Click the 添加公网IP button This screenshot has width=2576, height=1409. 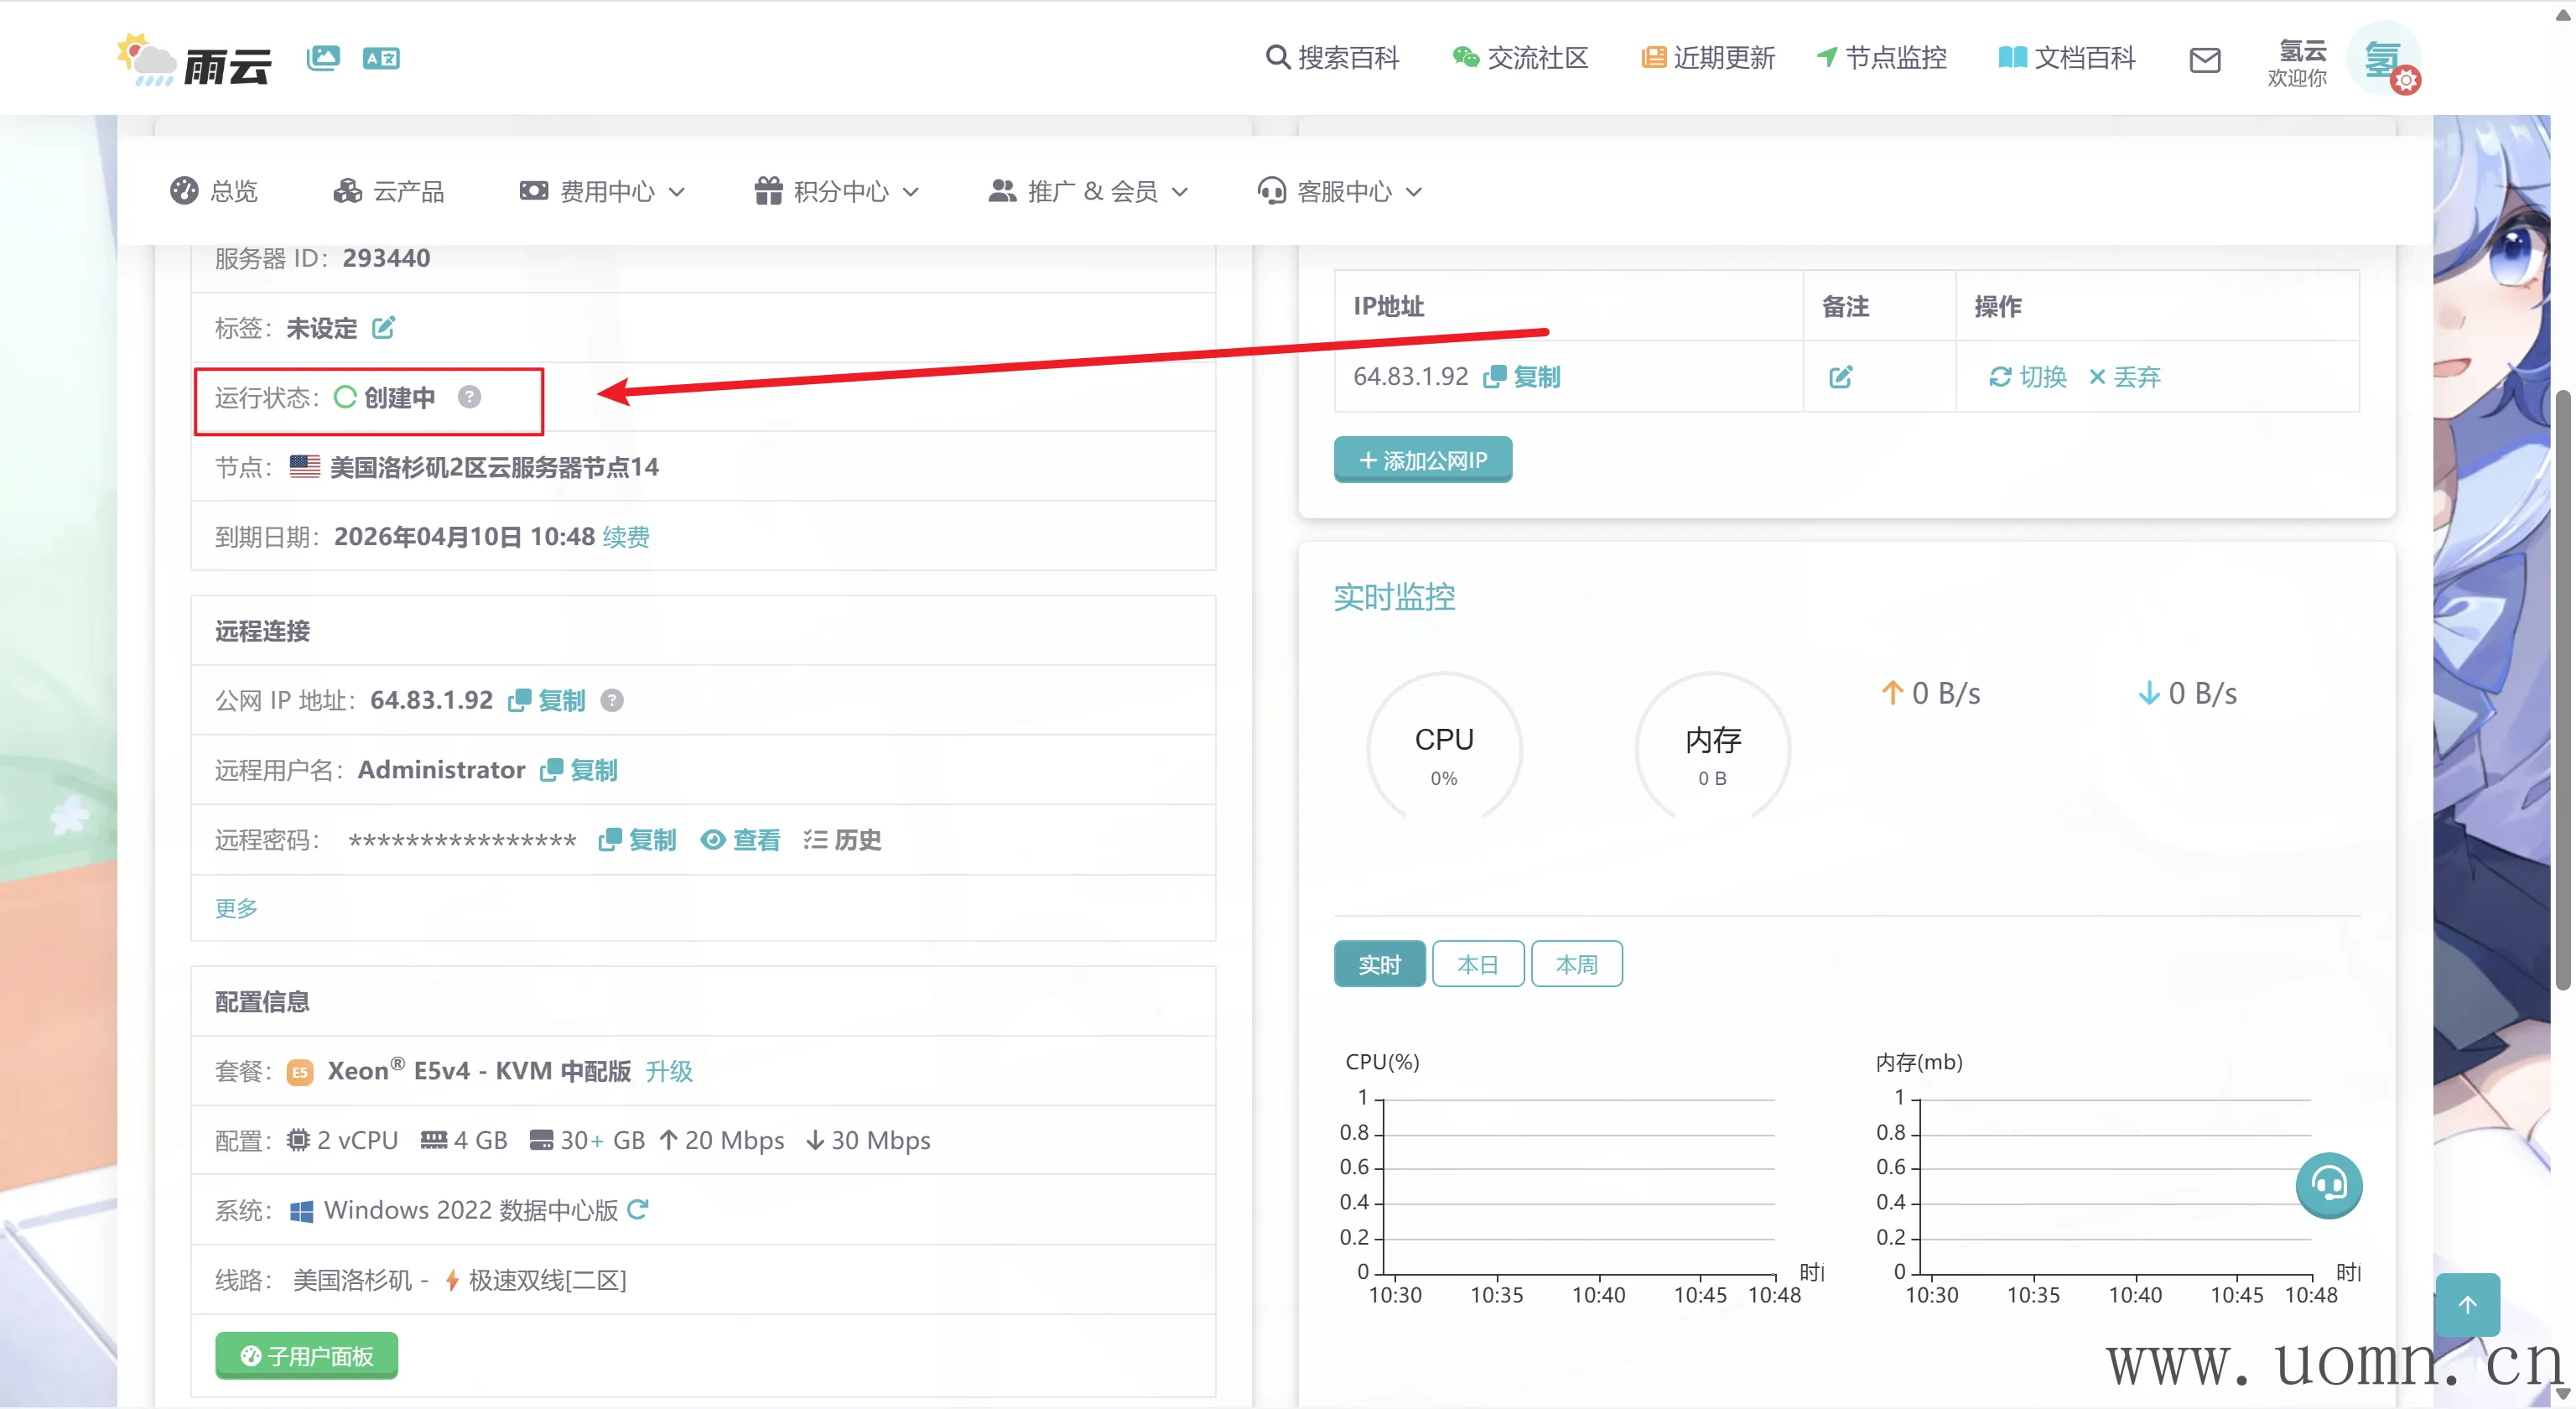[x=1422, y=460]
